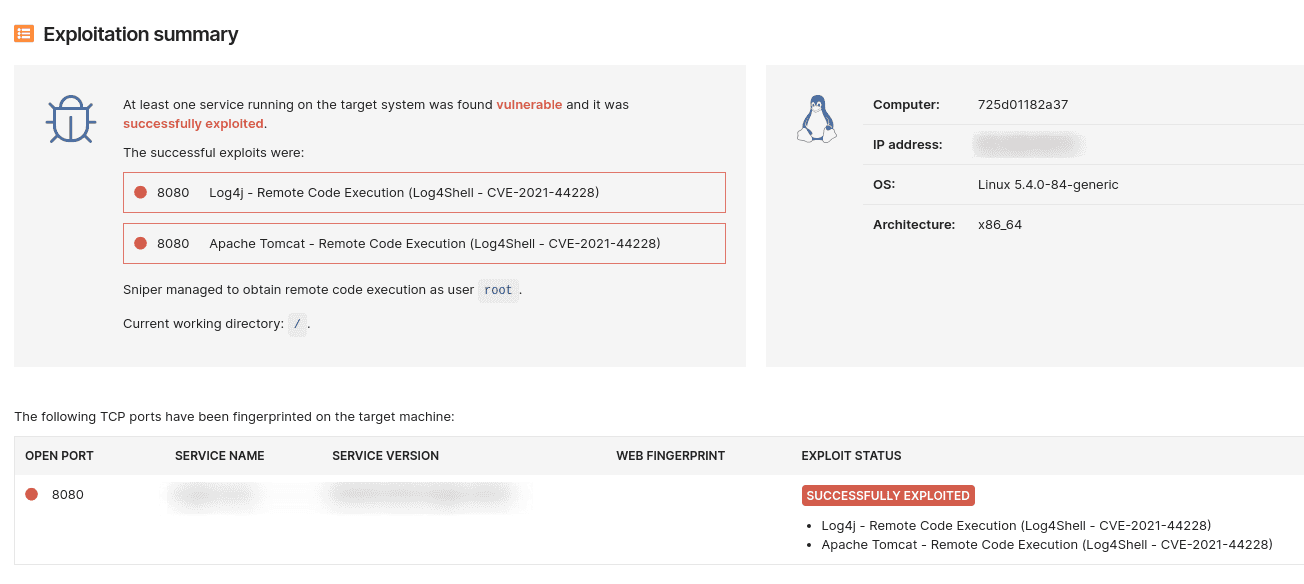Click red dot in the open port table row

click(32, 494)
